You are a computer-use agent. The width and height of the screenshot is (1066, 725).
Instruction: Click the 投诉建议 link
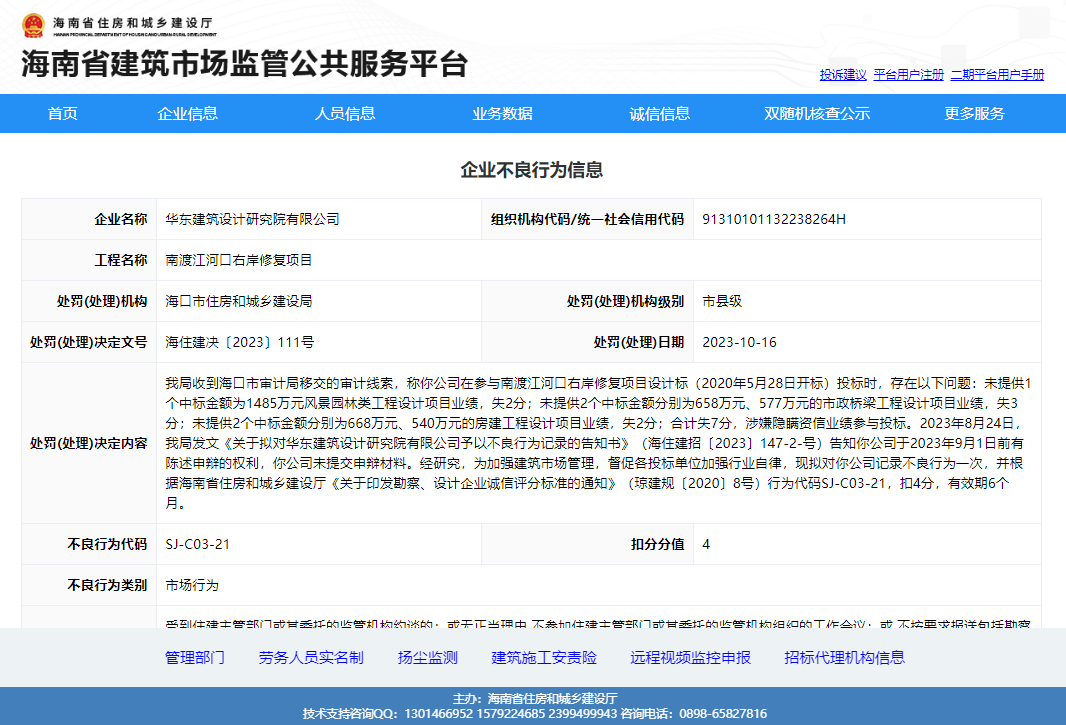843,75
